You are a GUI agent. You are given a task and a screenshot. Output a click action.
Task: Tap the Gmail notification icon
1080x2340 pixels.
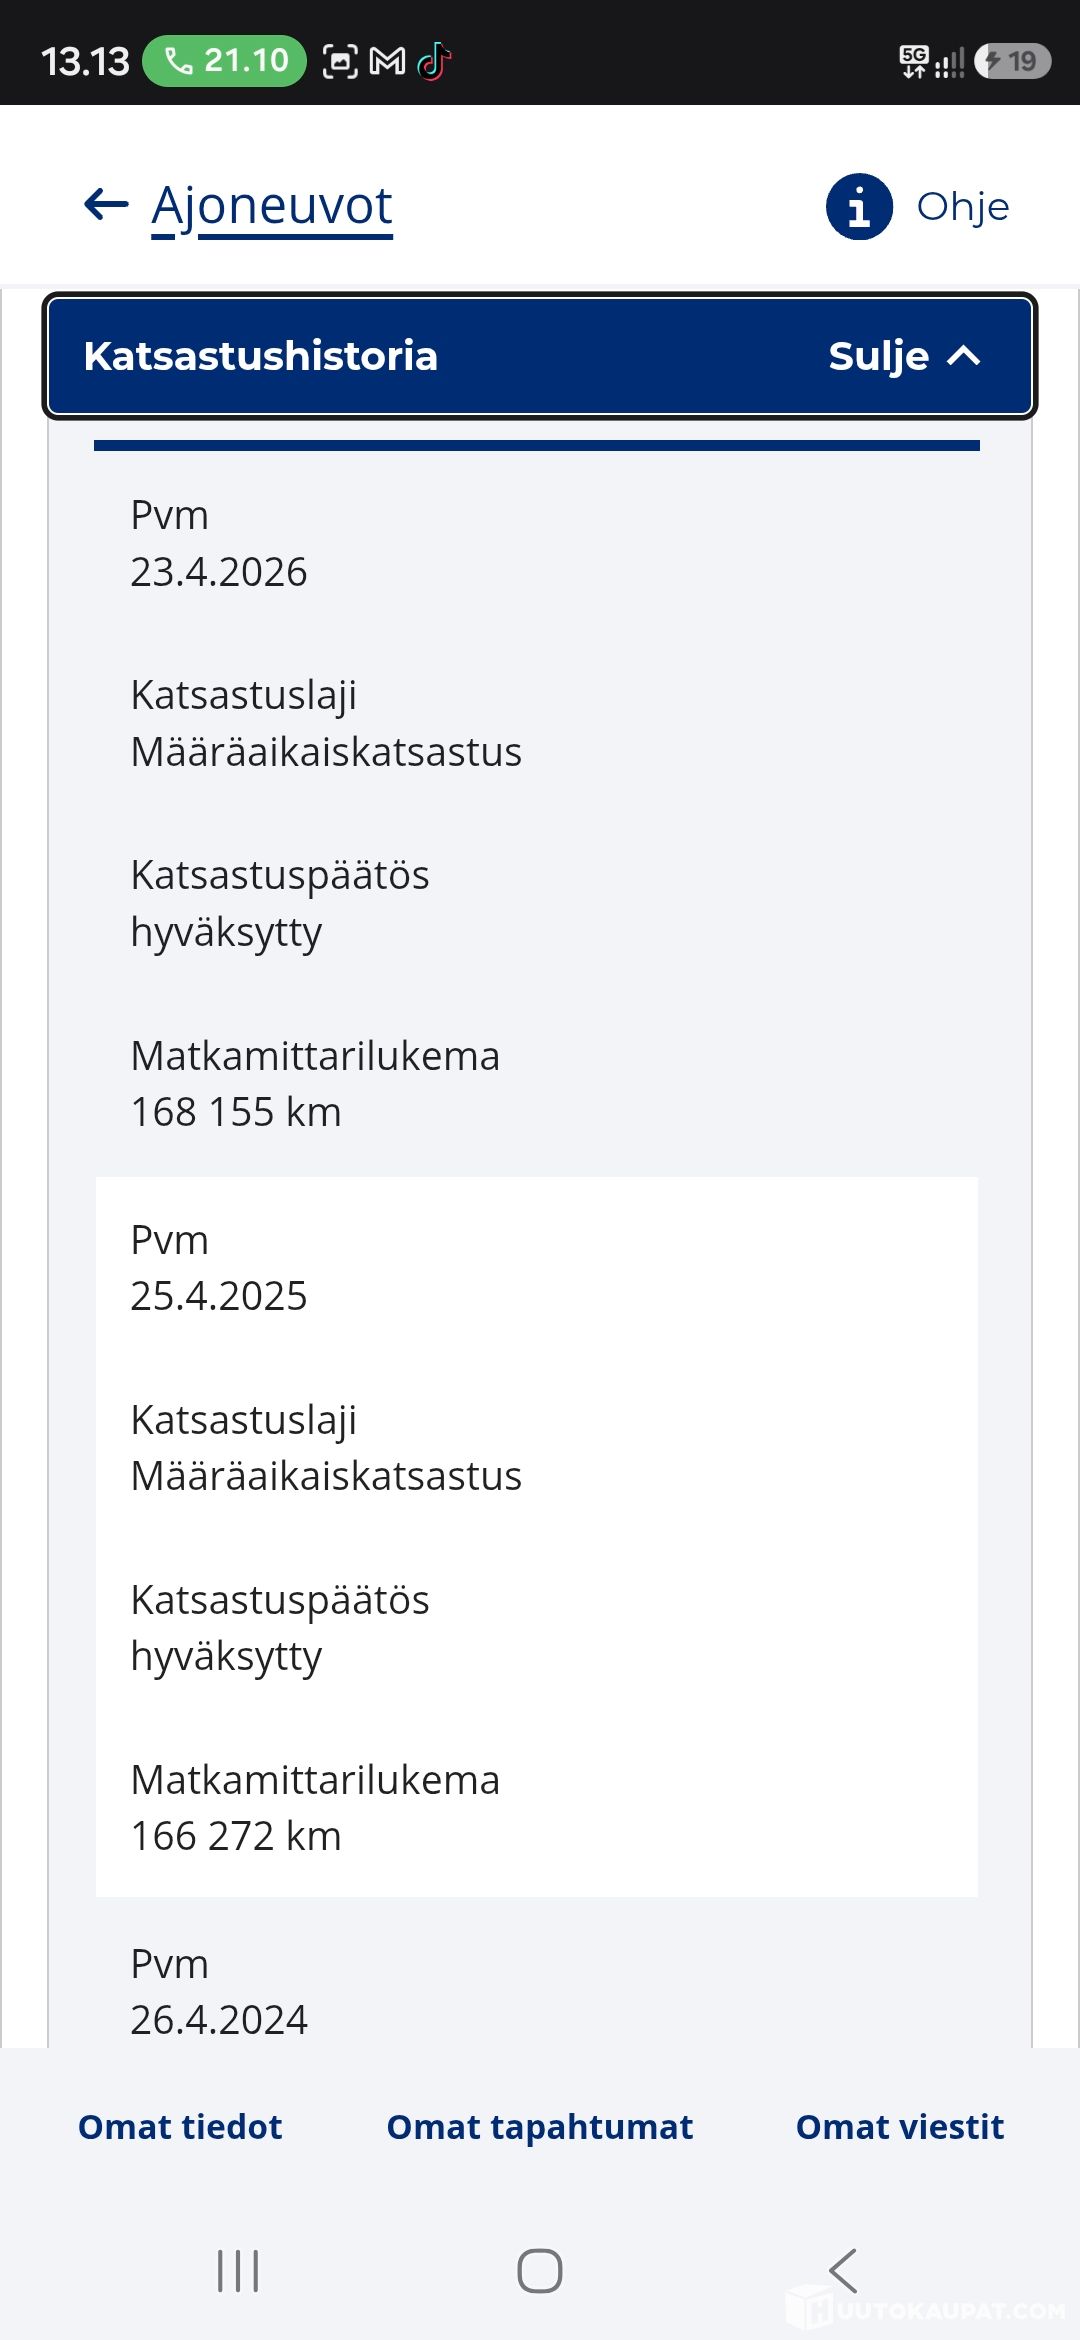point(388,62)
